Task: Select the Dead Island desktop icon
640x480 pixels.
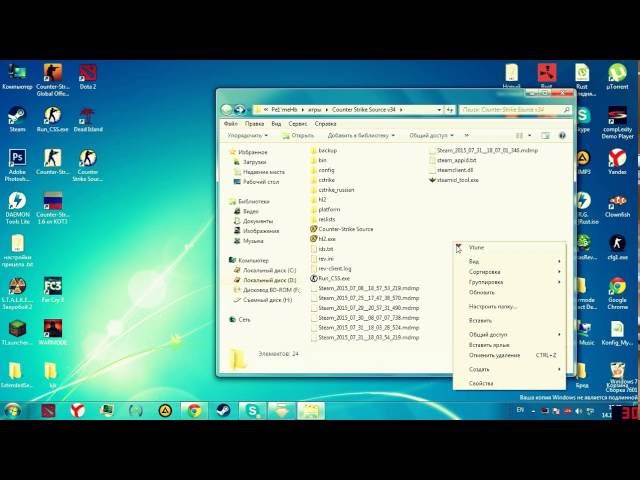Action: (88, 119)
